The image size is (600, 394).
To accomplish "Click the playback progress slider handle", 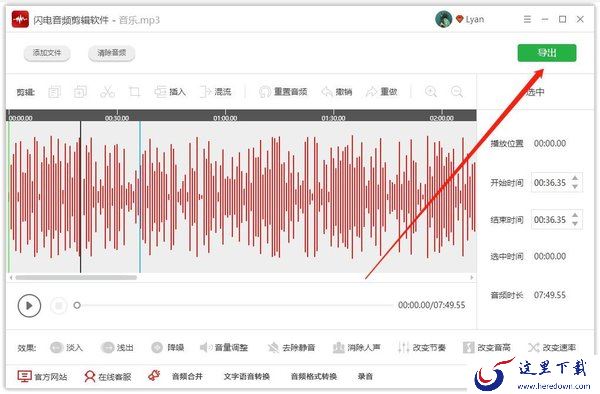I will tap(77, 305).
